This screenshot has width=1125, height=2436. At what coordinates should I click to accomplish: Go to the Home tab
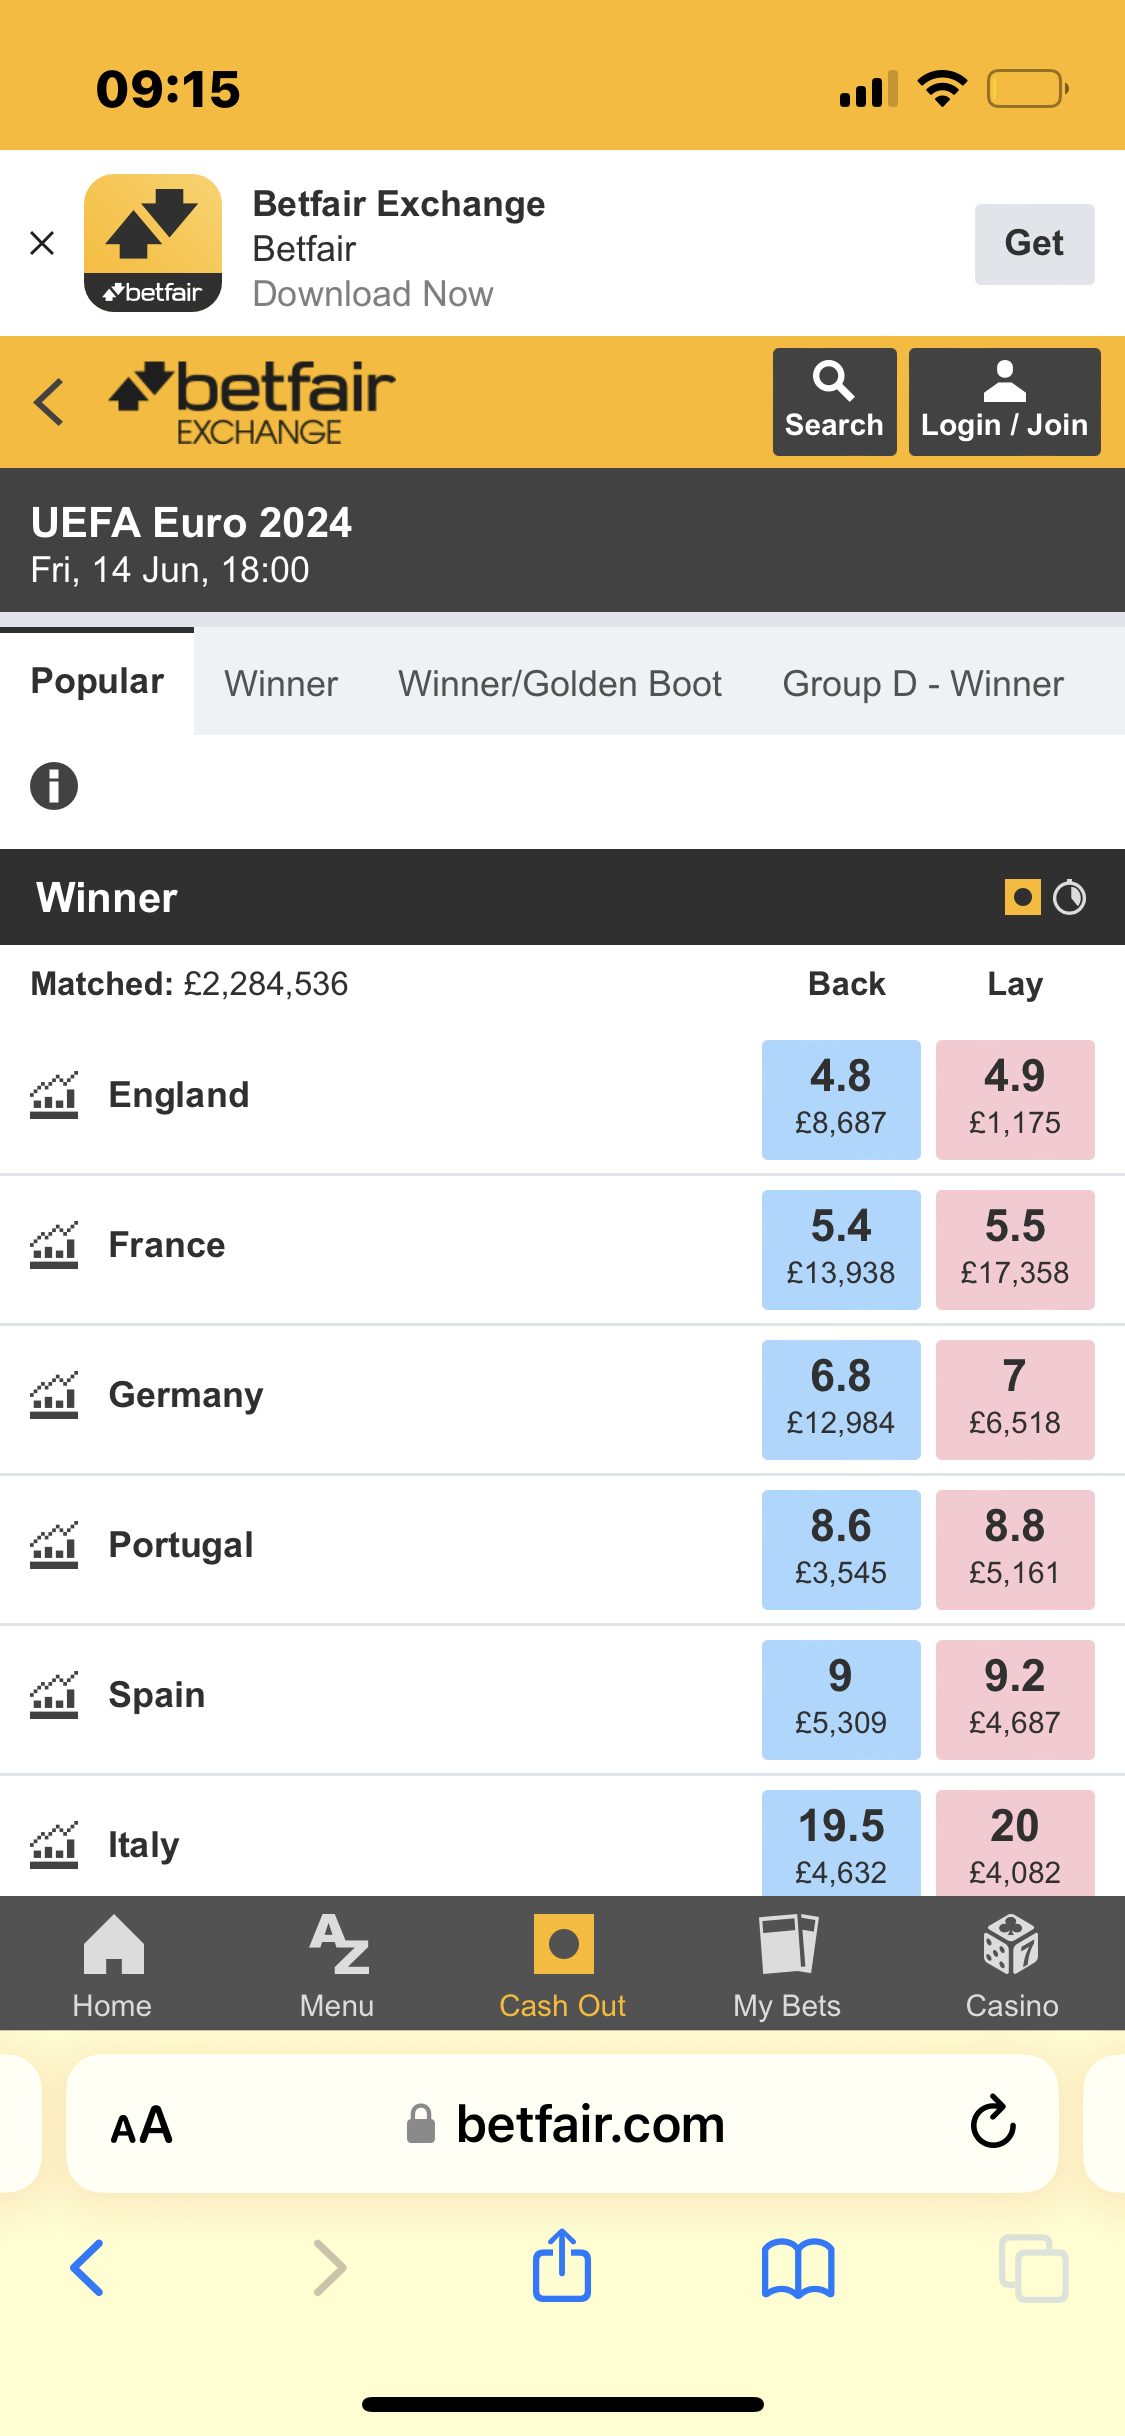[112, 1965]
